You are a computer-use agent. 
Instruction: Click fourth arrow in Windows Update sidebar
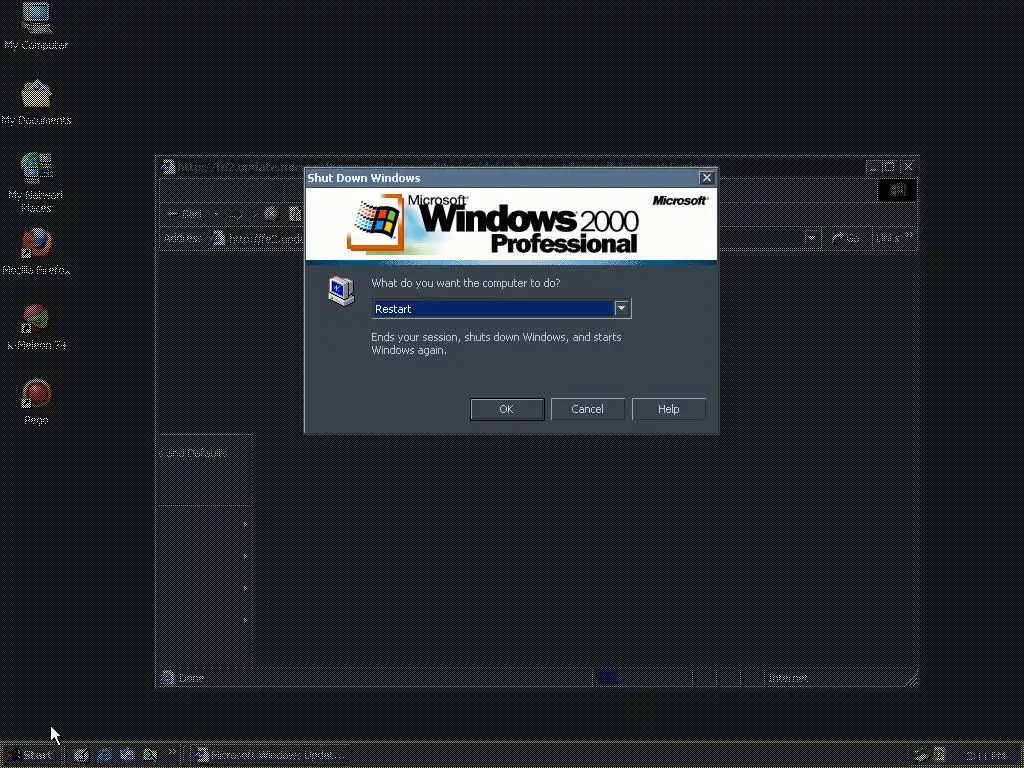(x=246, y=620)
